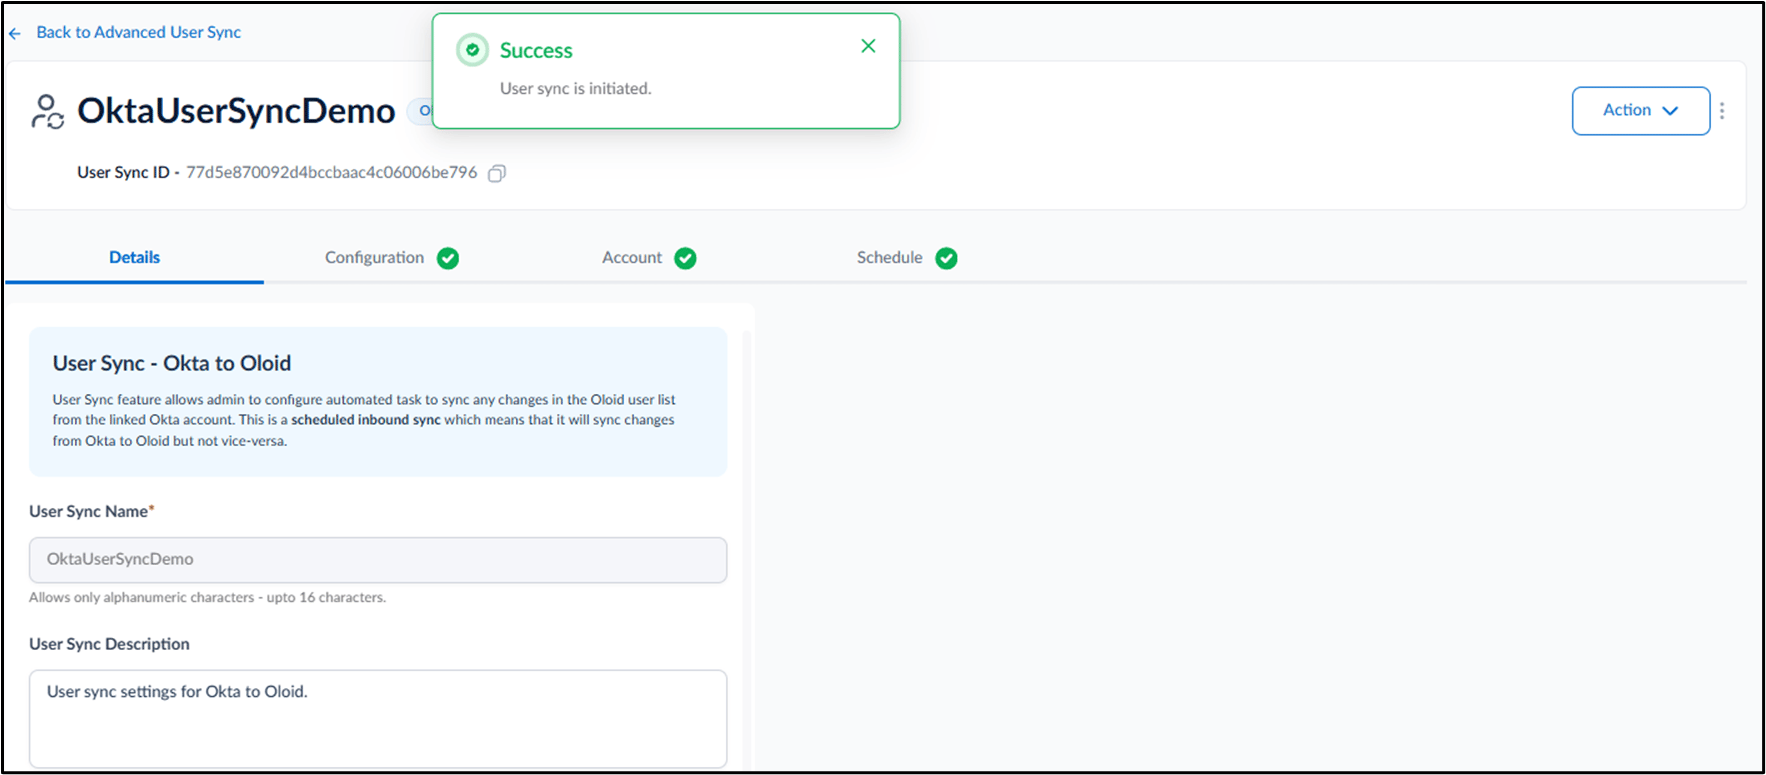
Task: Click the back arrow icon
Action: (x=15, y=33)
